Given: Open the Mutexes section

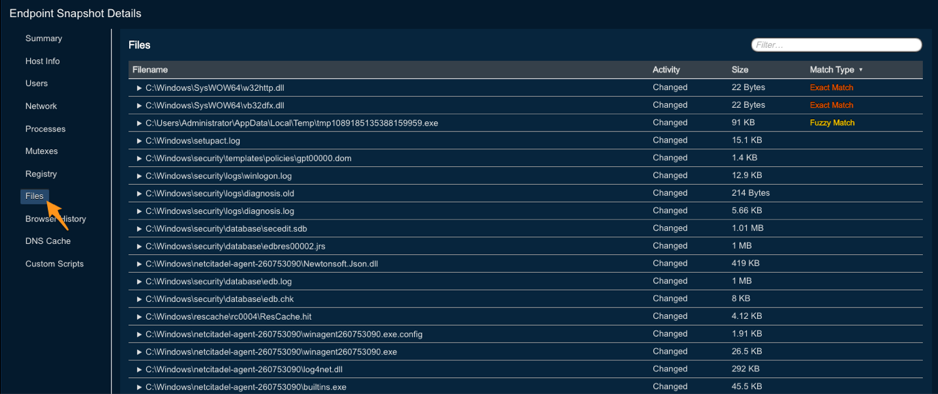Looking at the screenshot, I should click(41, 151).
